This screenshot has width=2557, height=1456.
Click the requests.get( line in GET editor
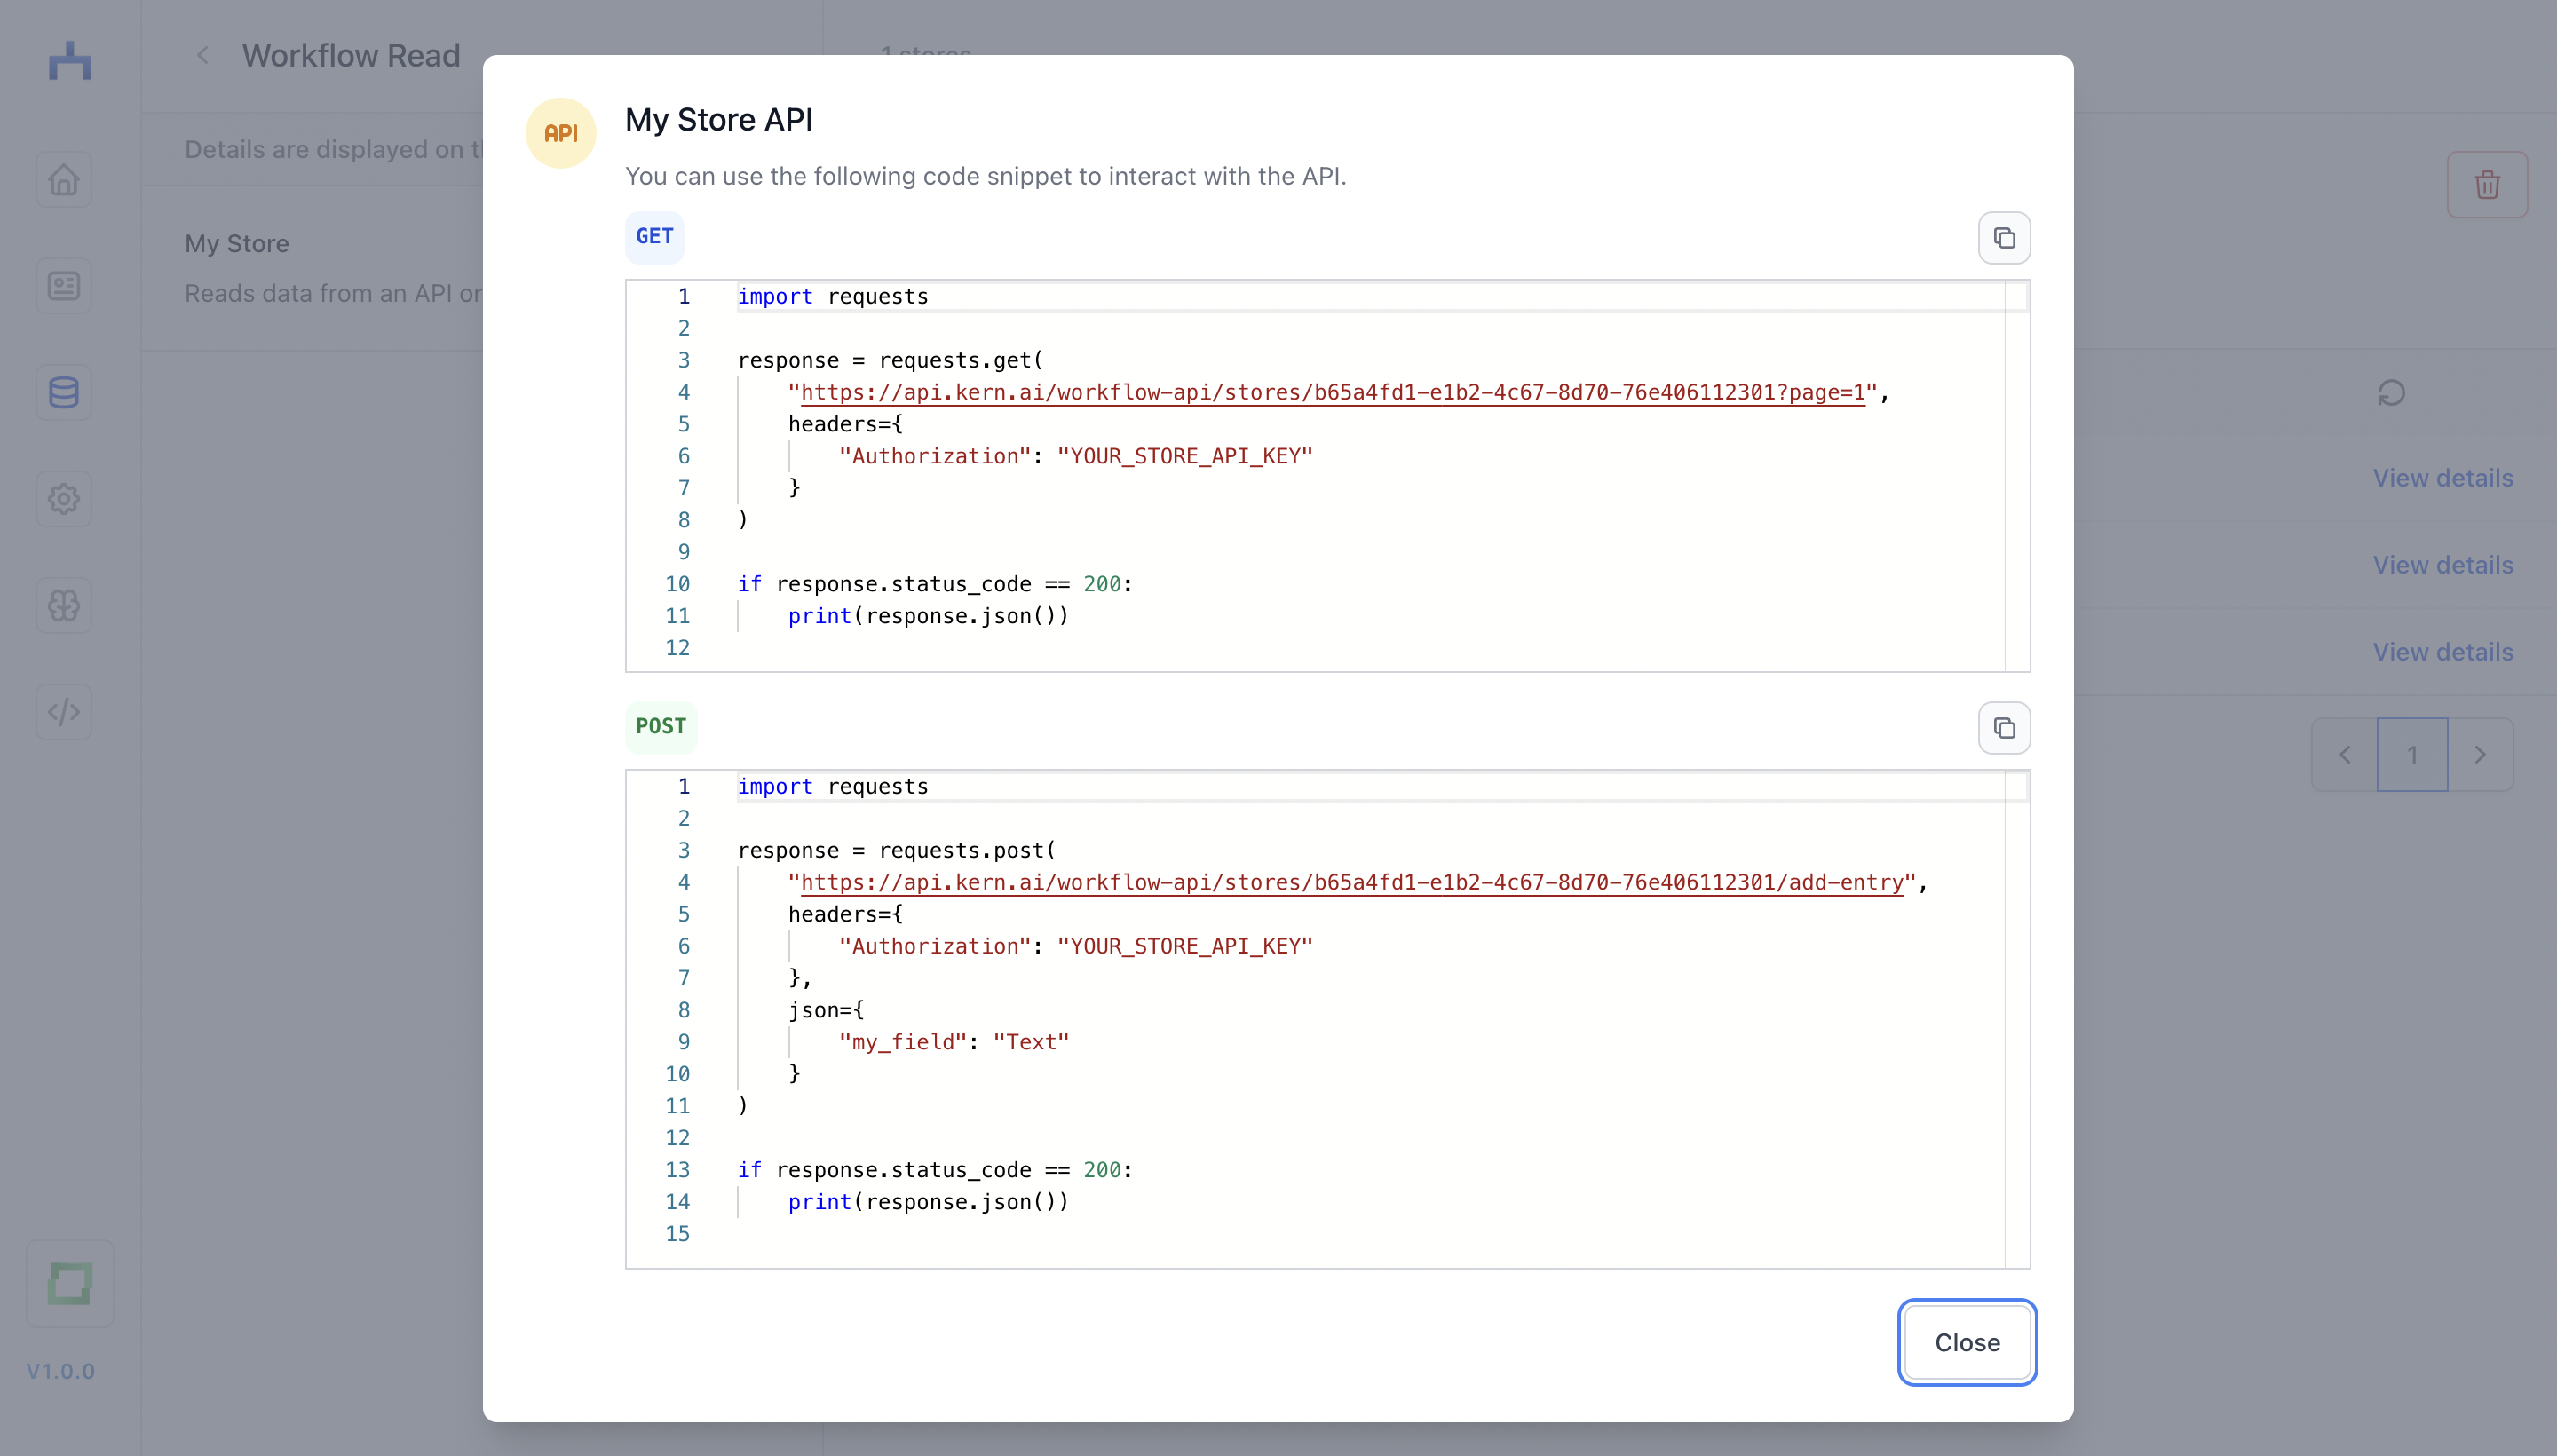click(890, 360)
